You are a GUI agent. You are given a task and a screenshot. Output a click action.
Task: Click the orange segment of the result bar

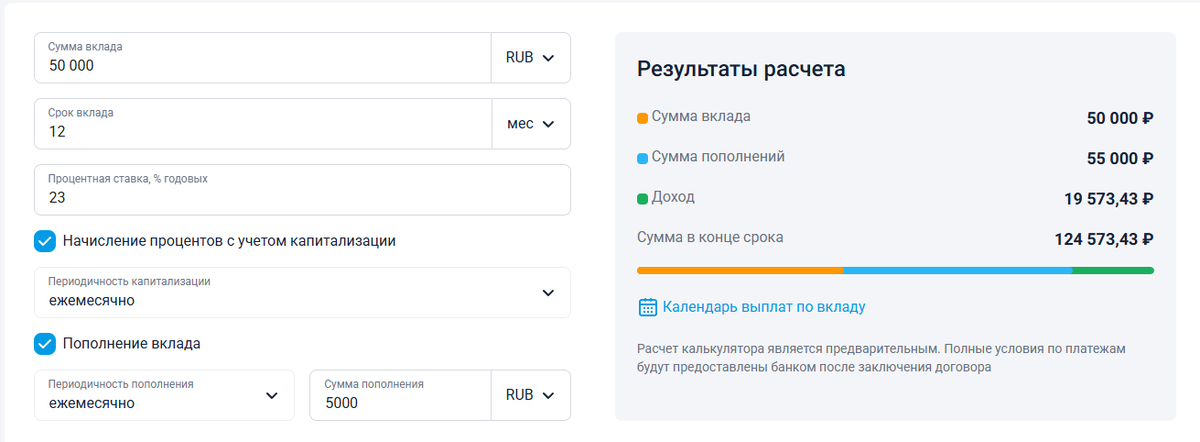(740, 270)
